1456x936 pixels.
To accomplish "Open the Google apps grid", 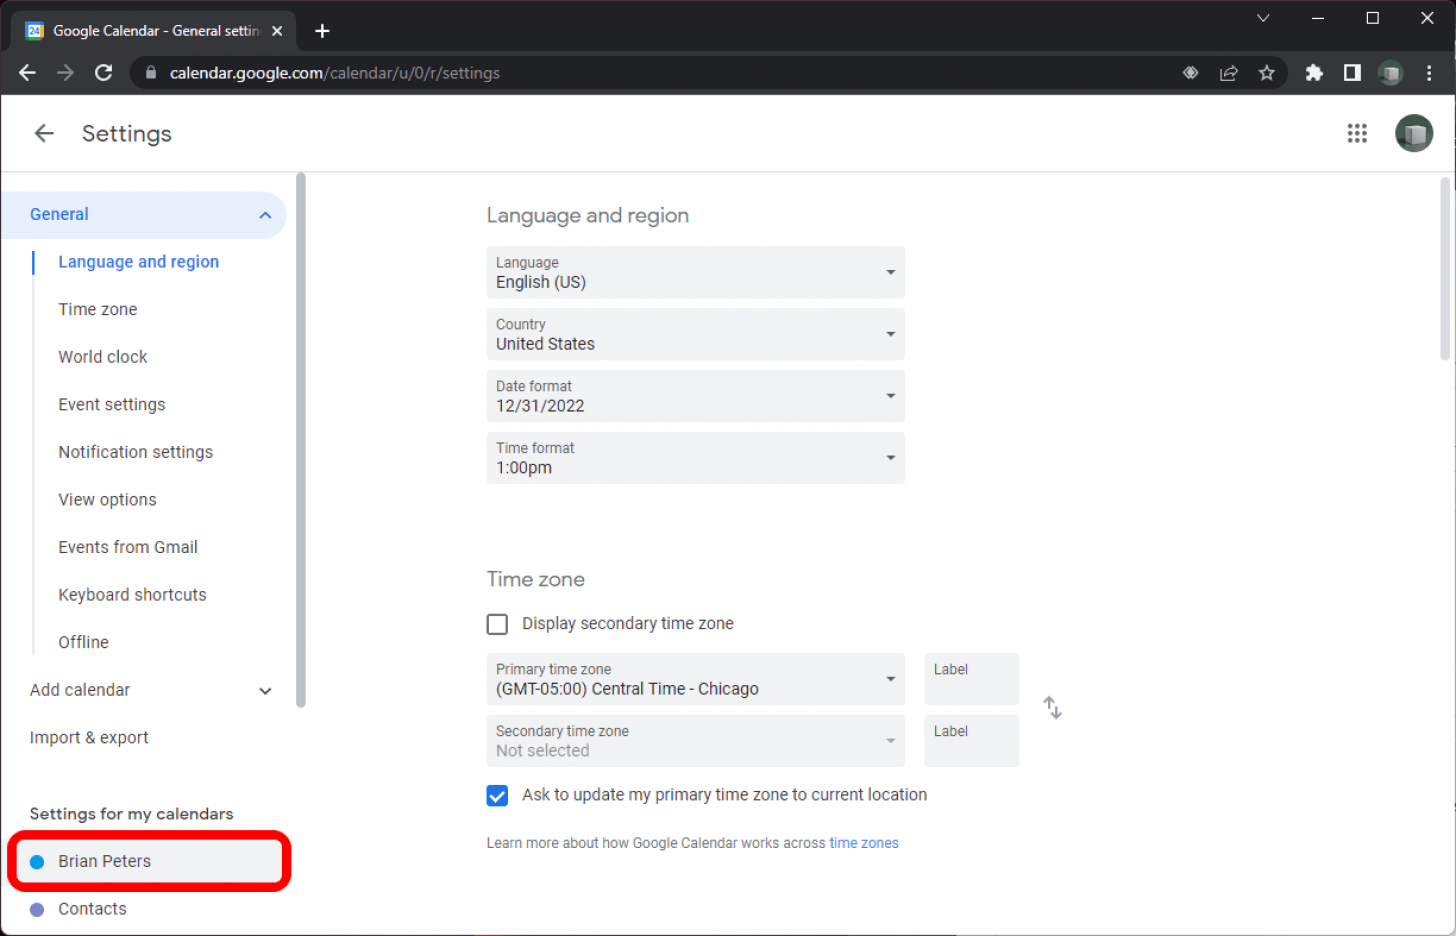I will [1357, 133].
